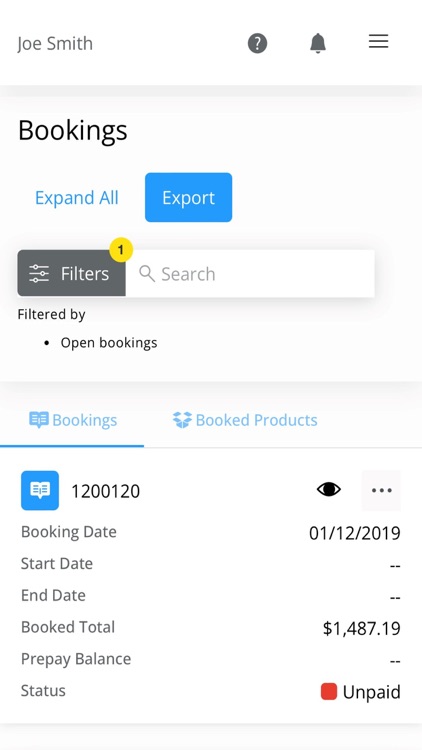Open the hamburger menu
This screenshot has height=750, width=422.
pyautogui.click(x=378, y=42)
